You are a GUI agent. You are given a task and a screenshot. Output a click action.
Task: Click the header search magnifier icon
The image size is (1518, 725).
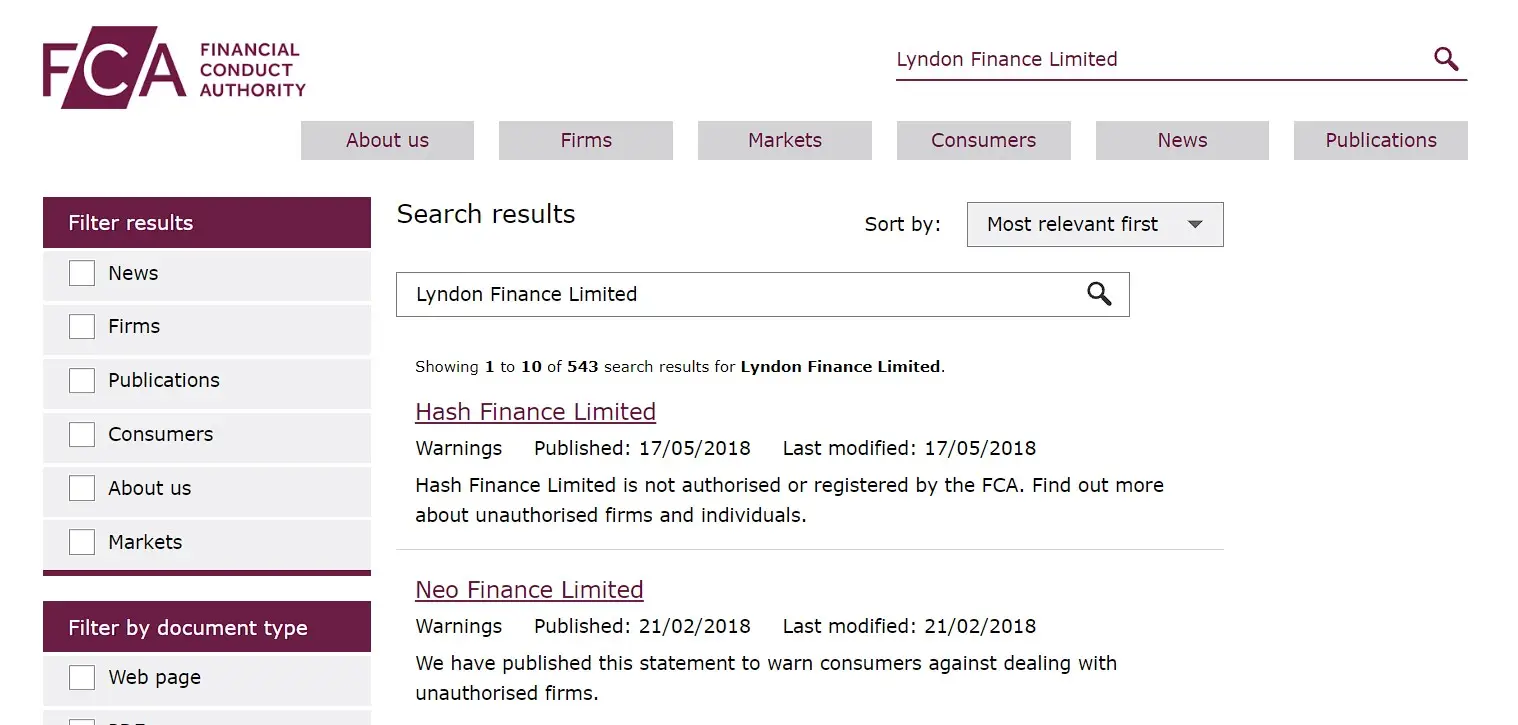pyautogui.click(x=1446, y=59)
